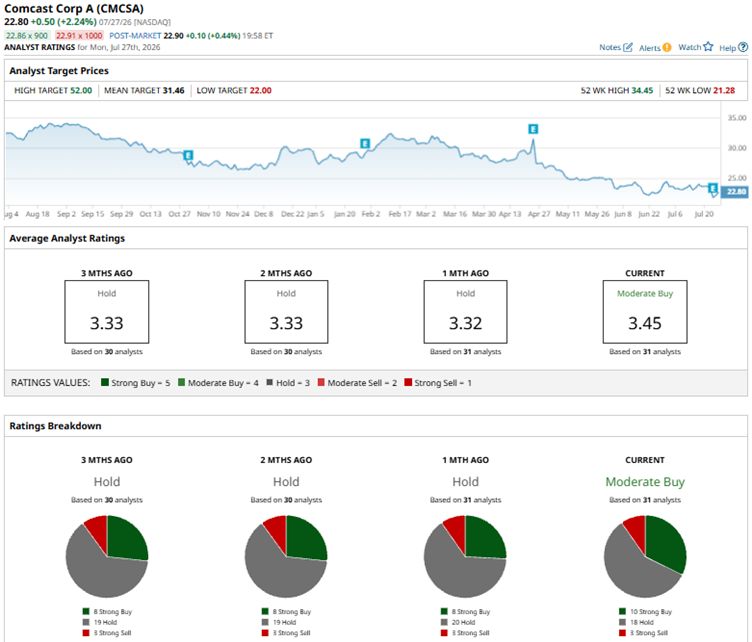The width and height of the screenshot is (752, 642).
Task: Click 52 WK HIGH 34.45 value
Action: [x=642, y=90]
